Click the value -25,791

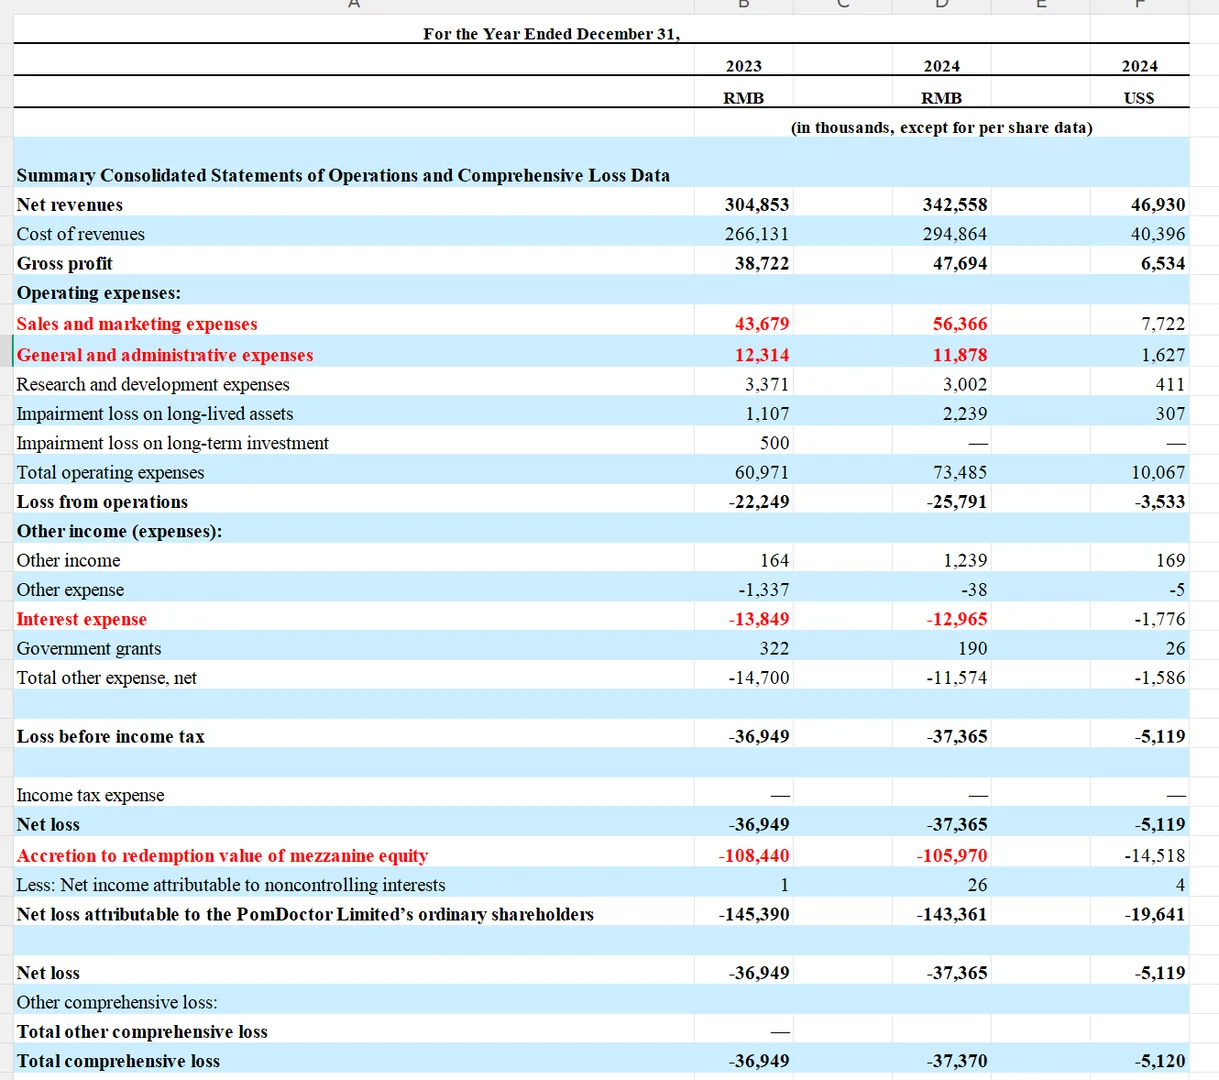pos(957,502)
